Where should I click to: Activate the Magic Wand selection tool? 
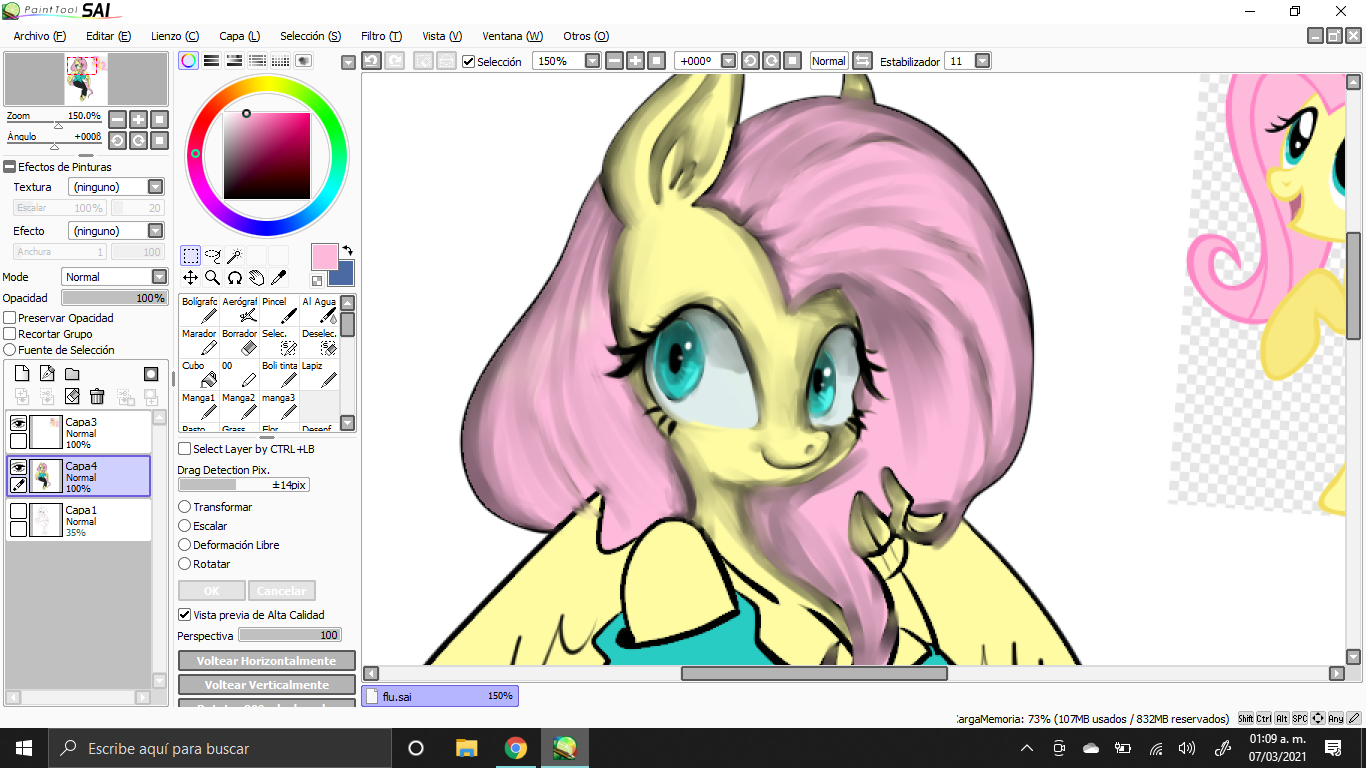coord(234,257)
